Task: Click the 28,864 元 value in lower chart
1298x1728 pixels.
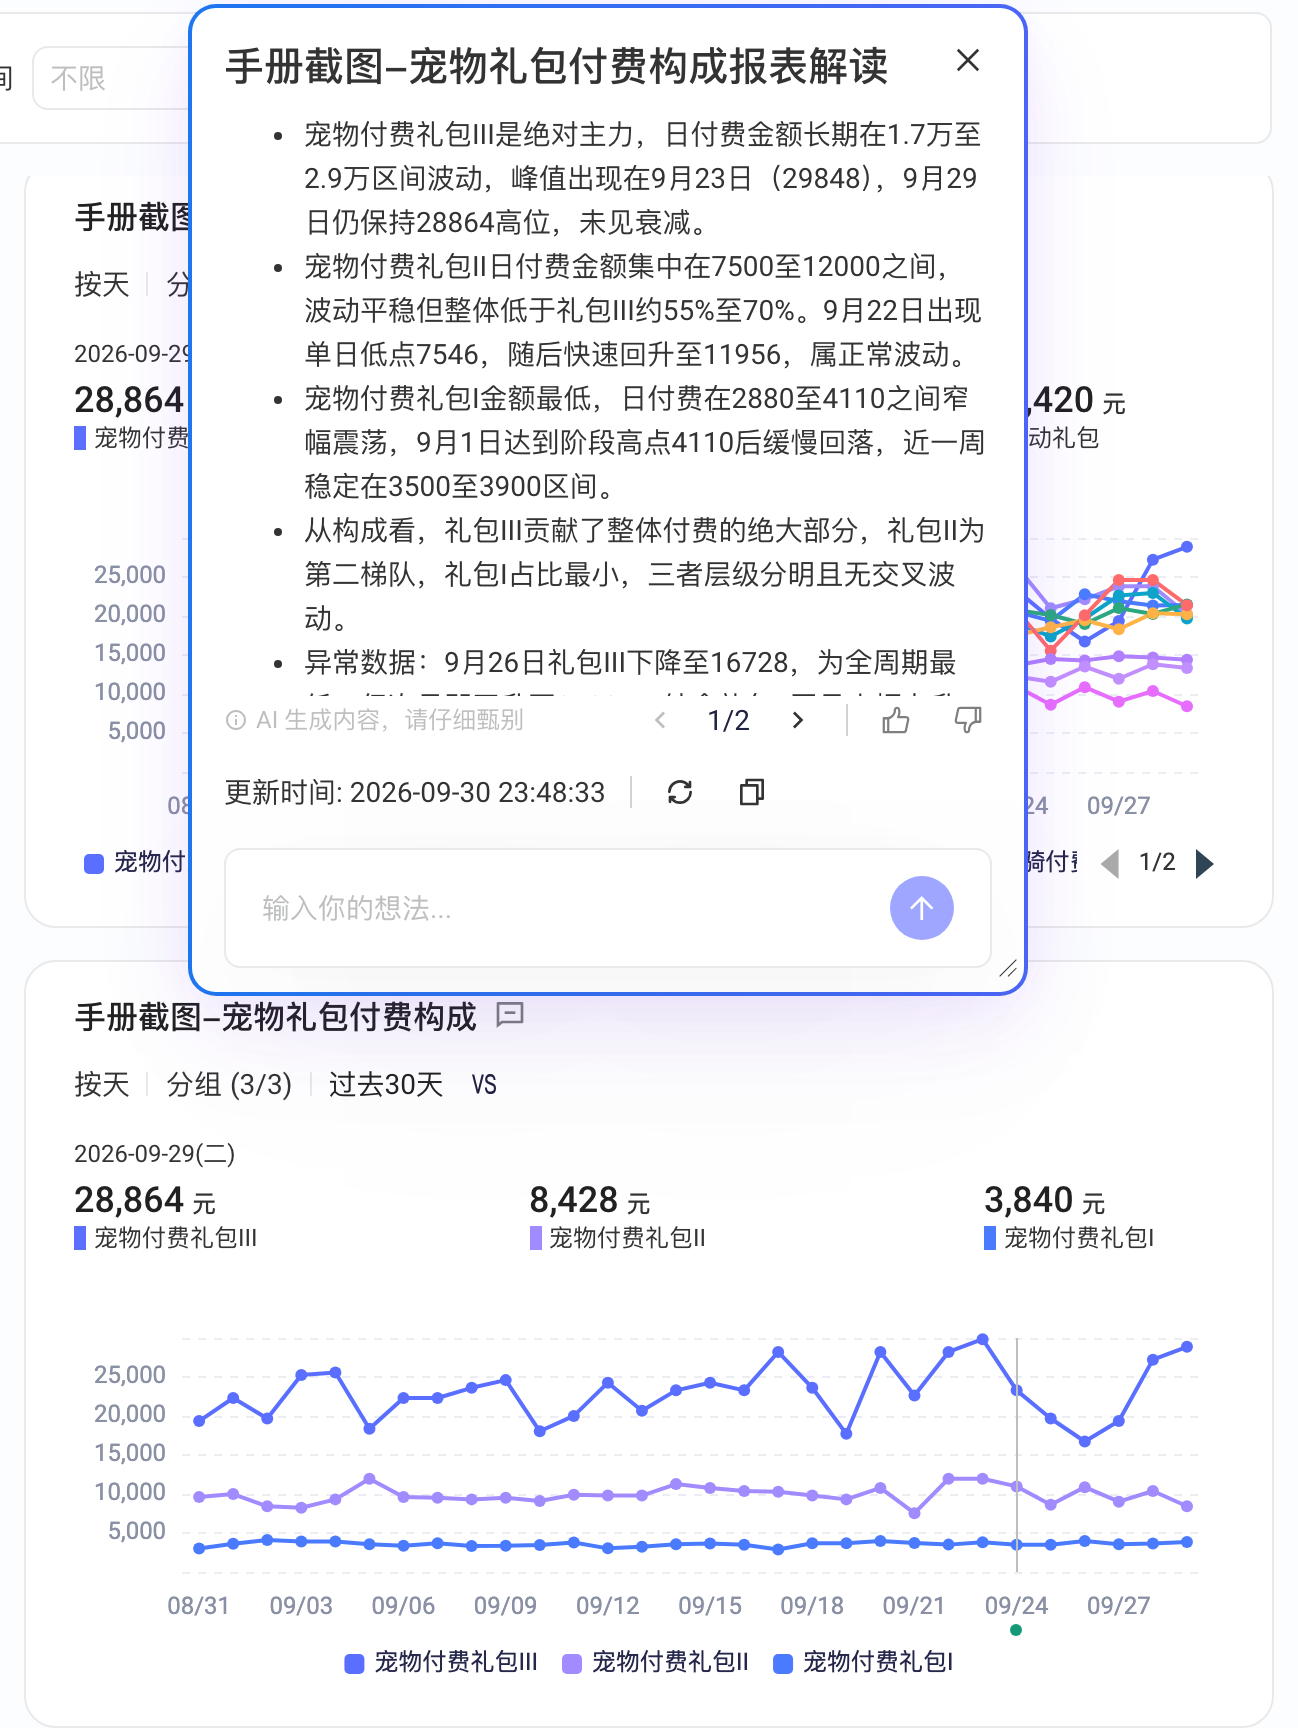Action: [x=145, y=1200]
